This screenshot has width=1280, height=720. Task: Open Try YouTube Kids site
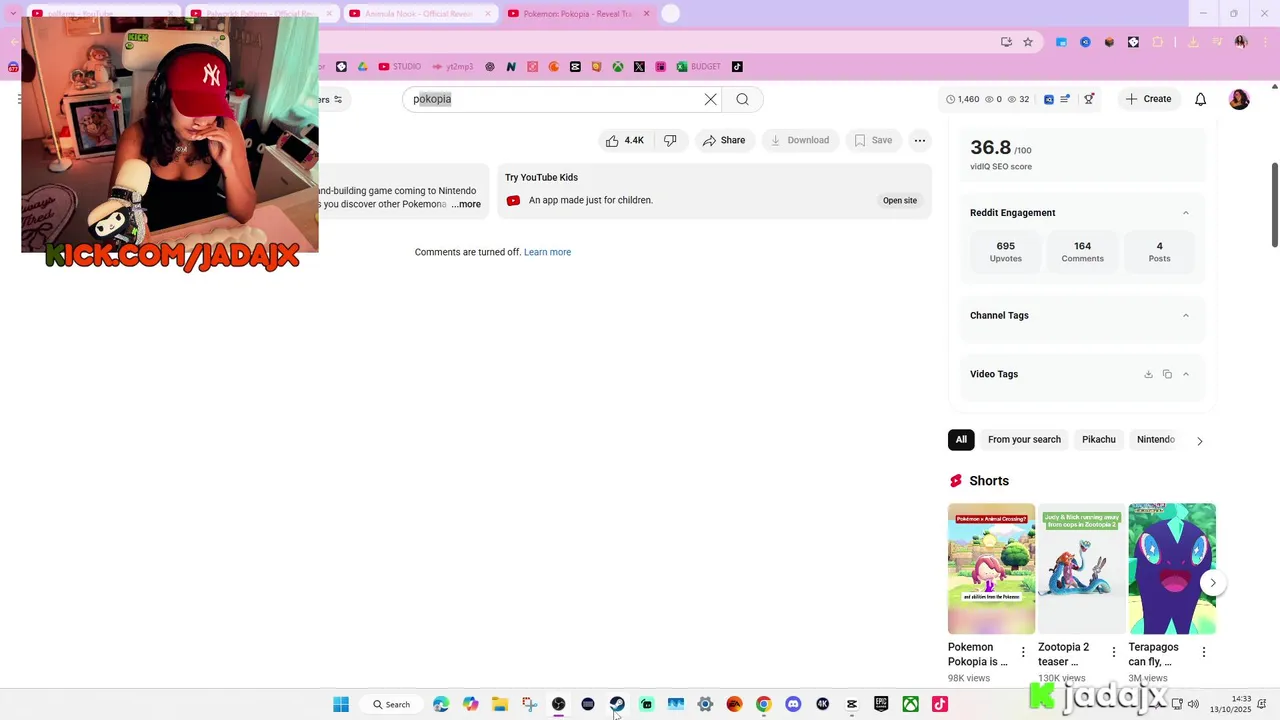click(x=899, y=200)
